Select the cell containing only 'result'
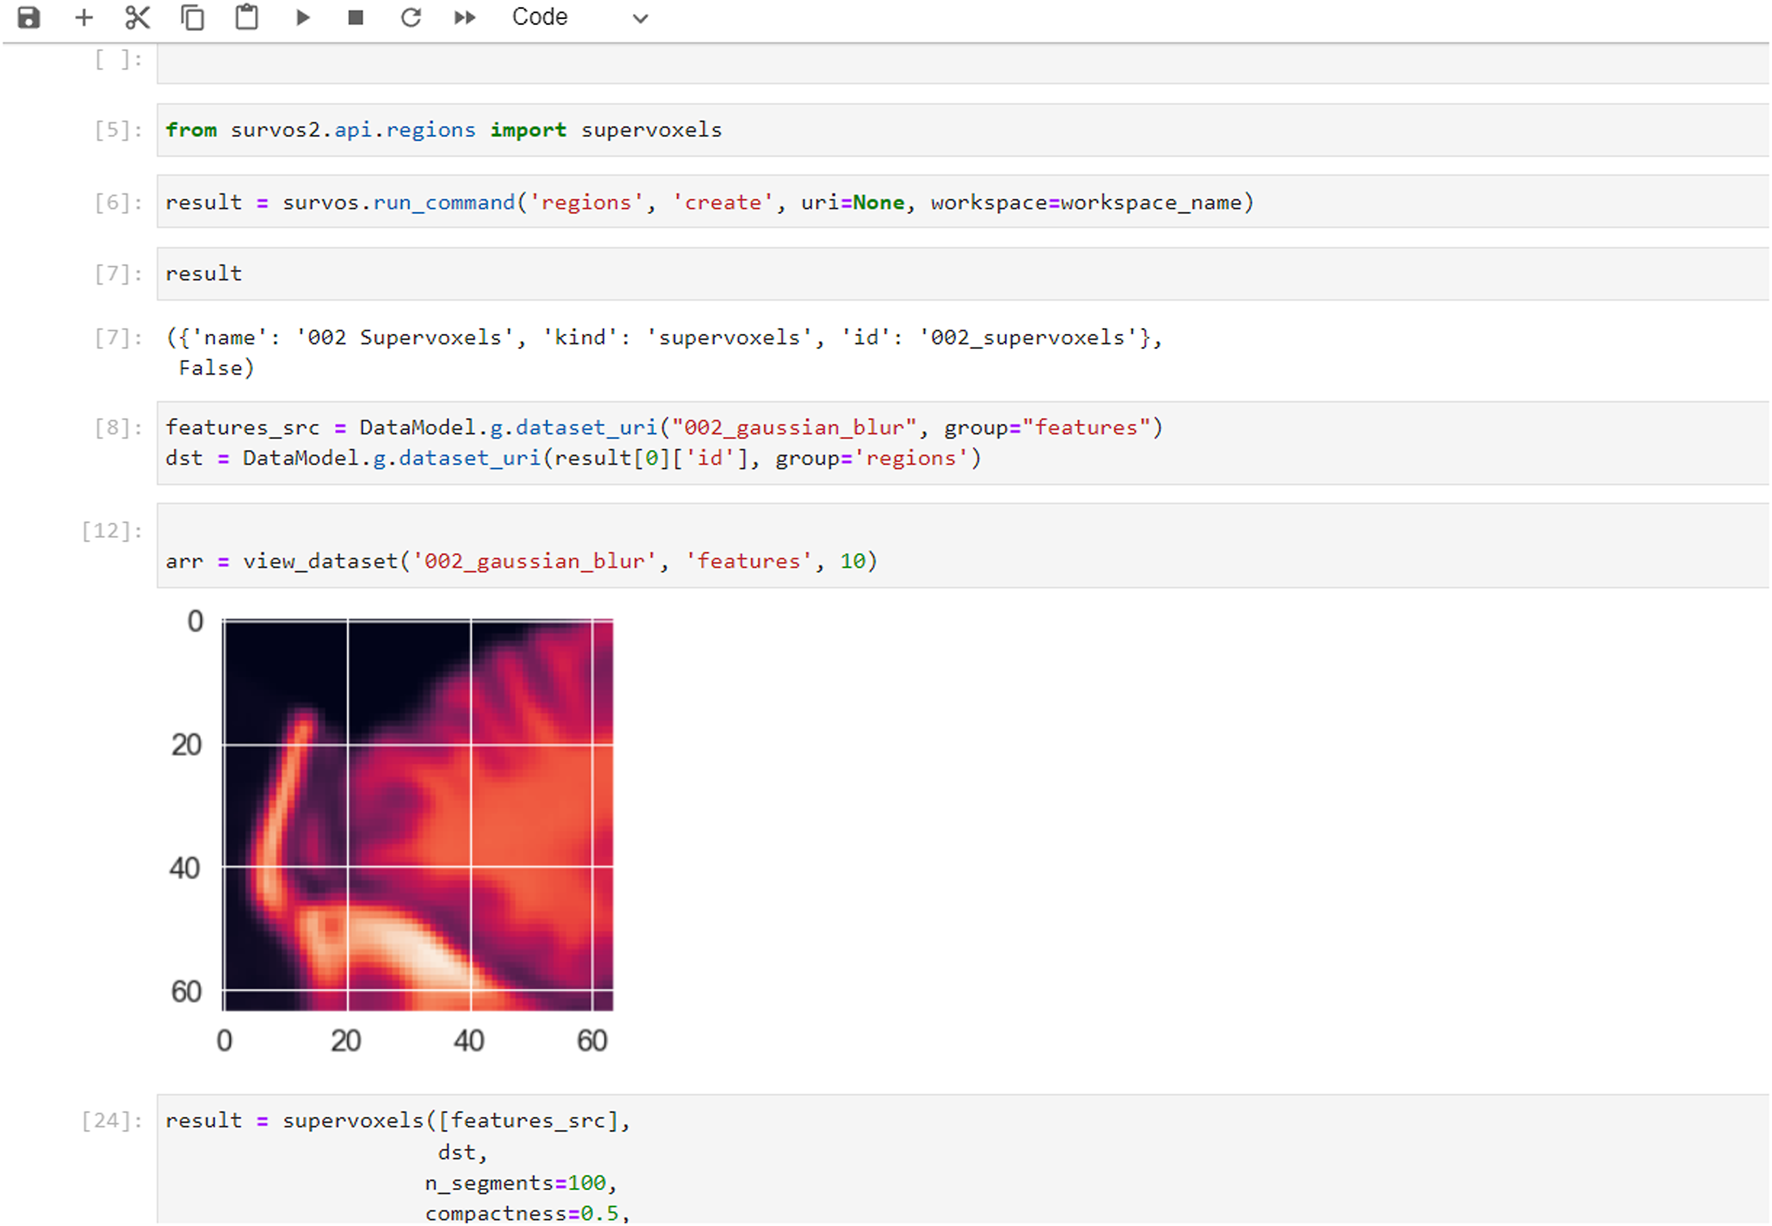Viewport: 1772px width, 1226px height. pos(960,274)
